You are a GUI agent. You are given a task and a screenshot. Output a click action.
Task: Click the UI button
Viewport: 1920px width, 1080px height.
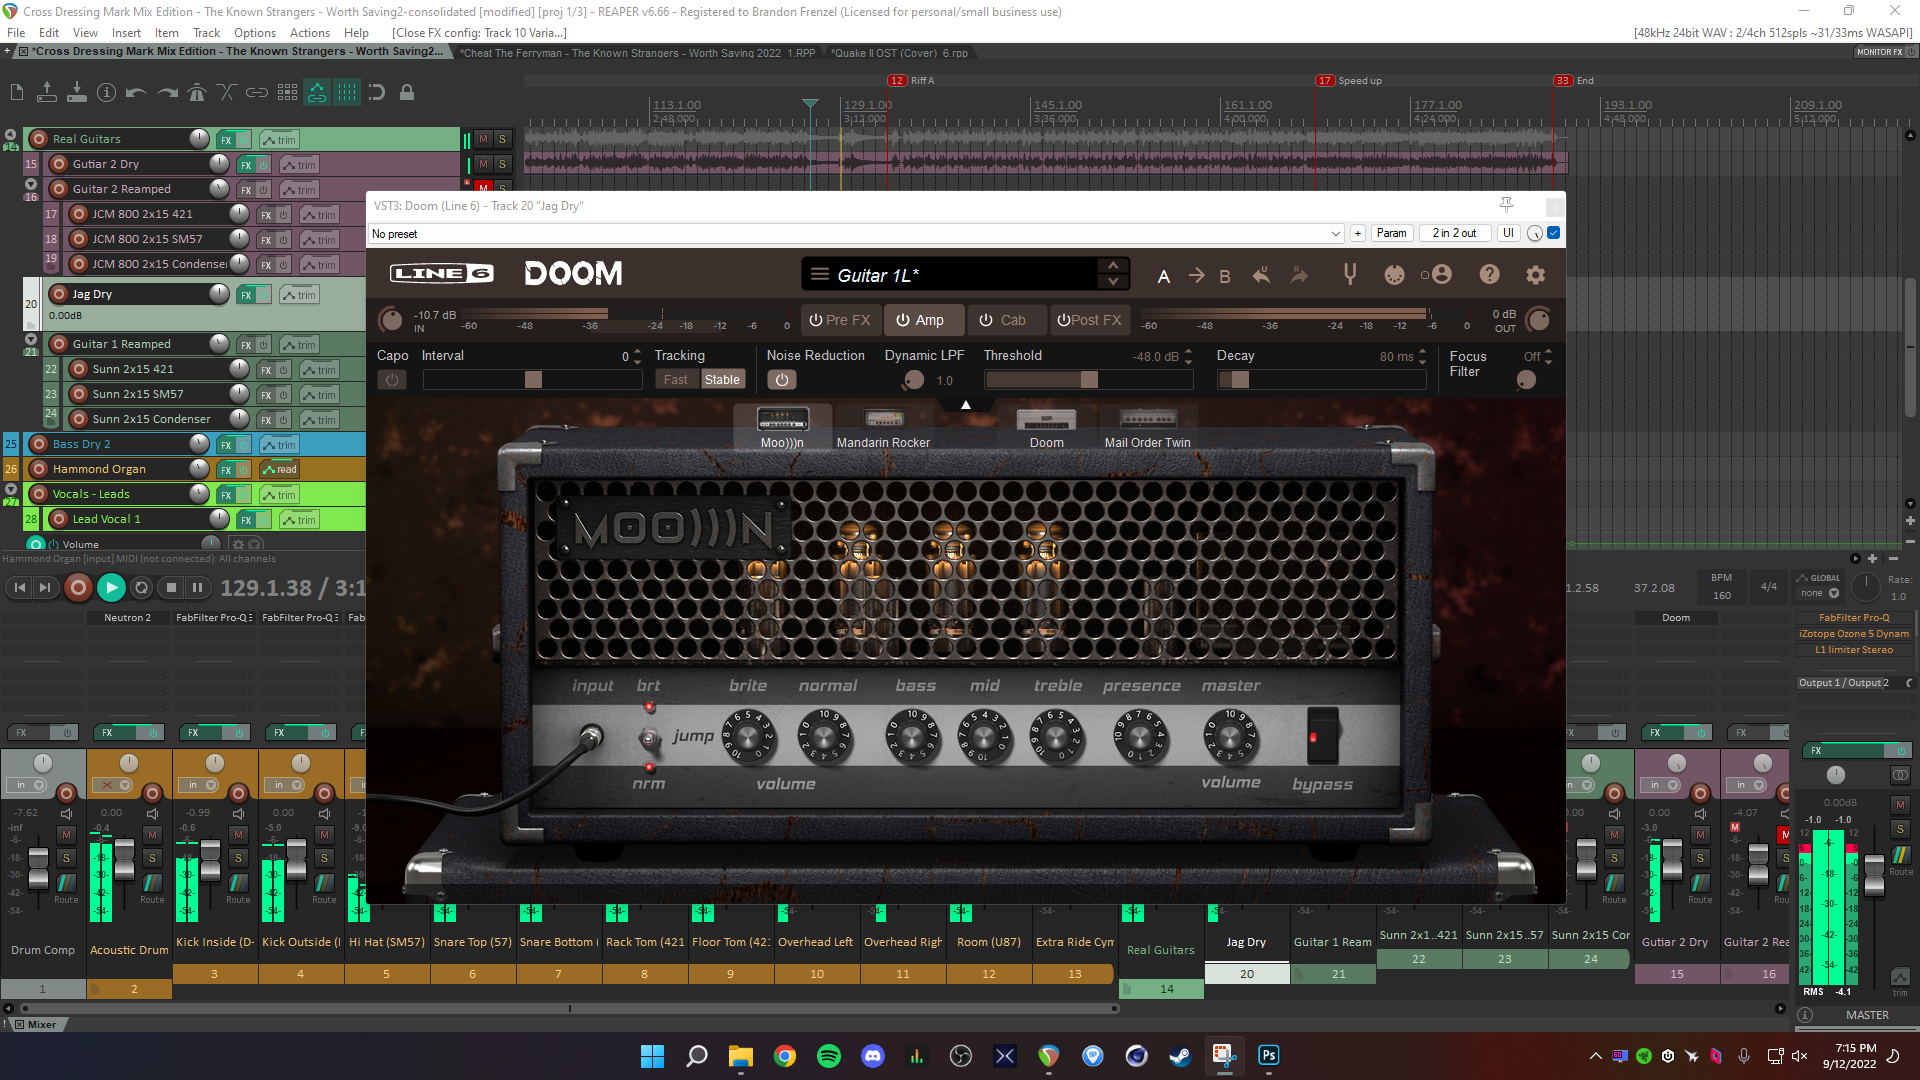pos(1508,233)
